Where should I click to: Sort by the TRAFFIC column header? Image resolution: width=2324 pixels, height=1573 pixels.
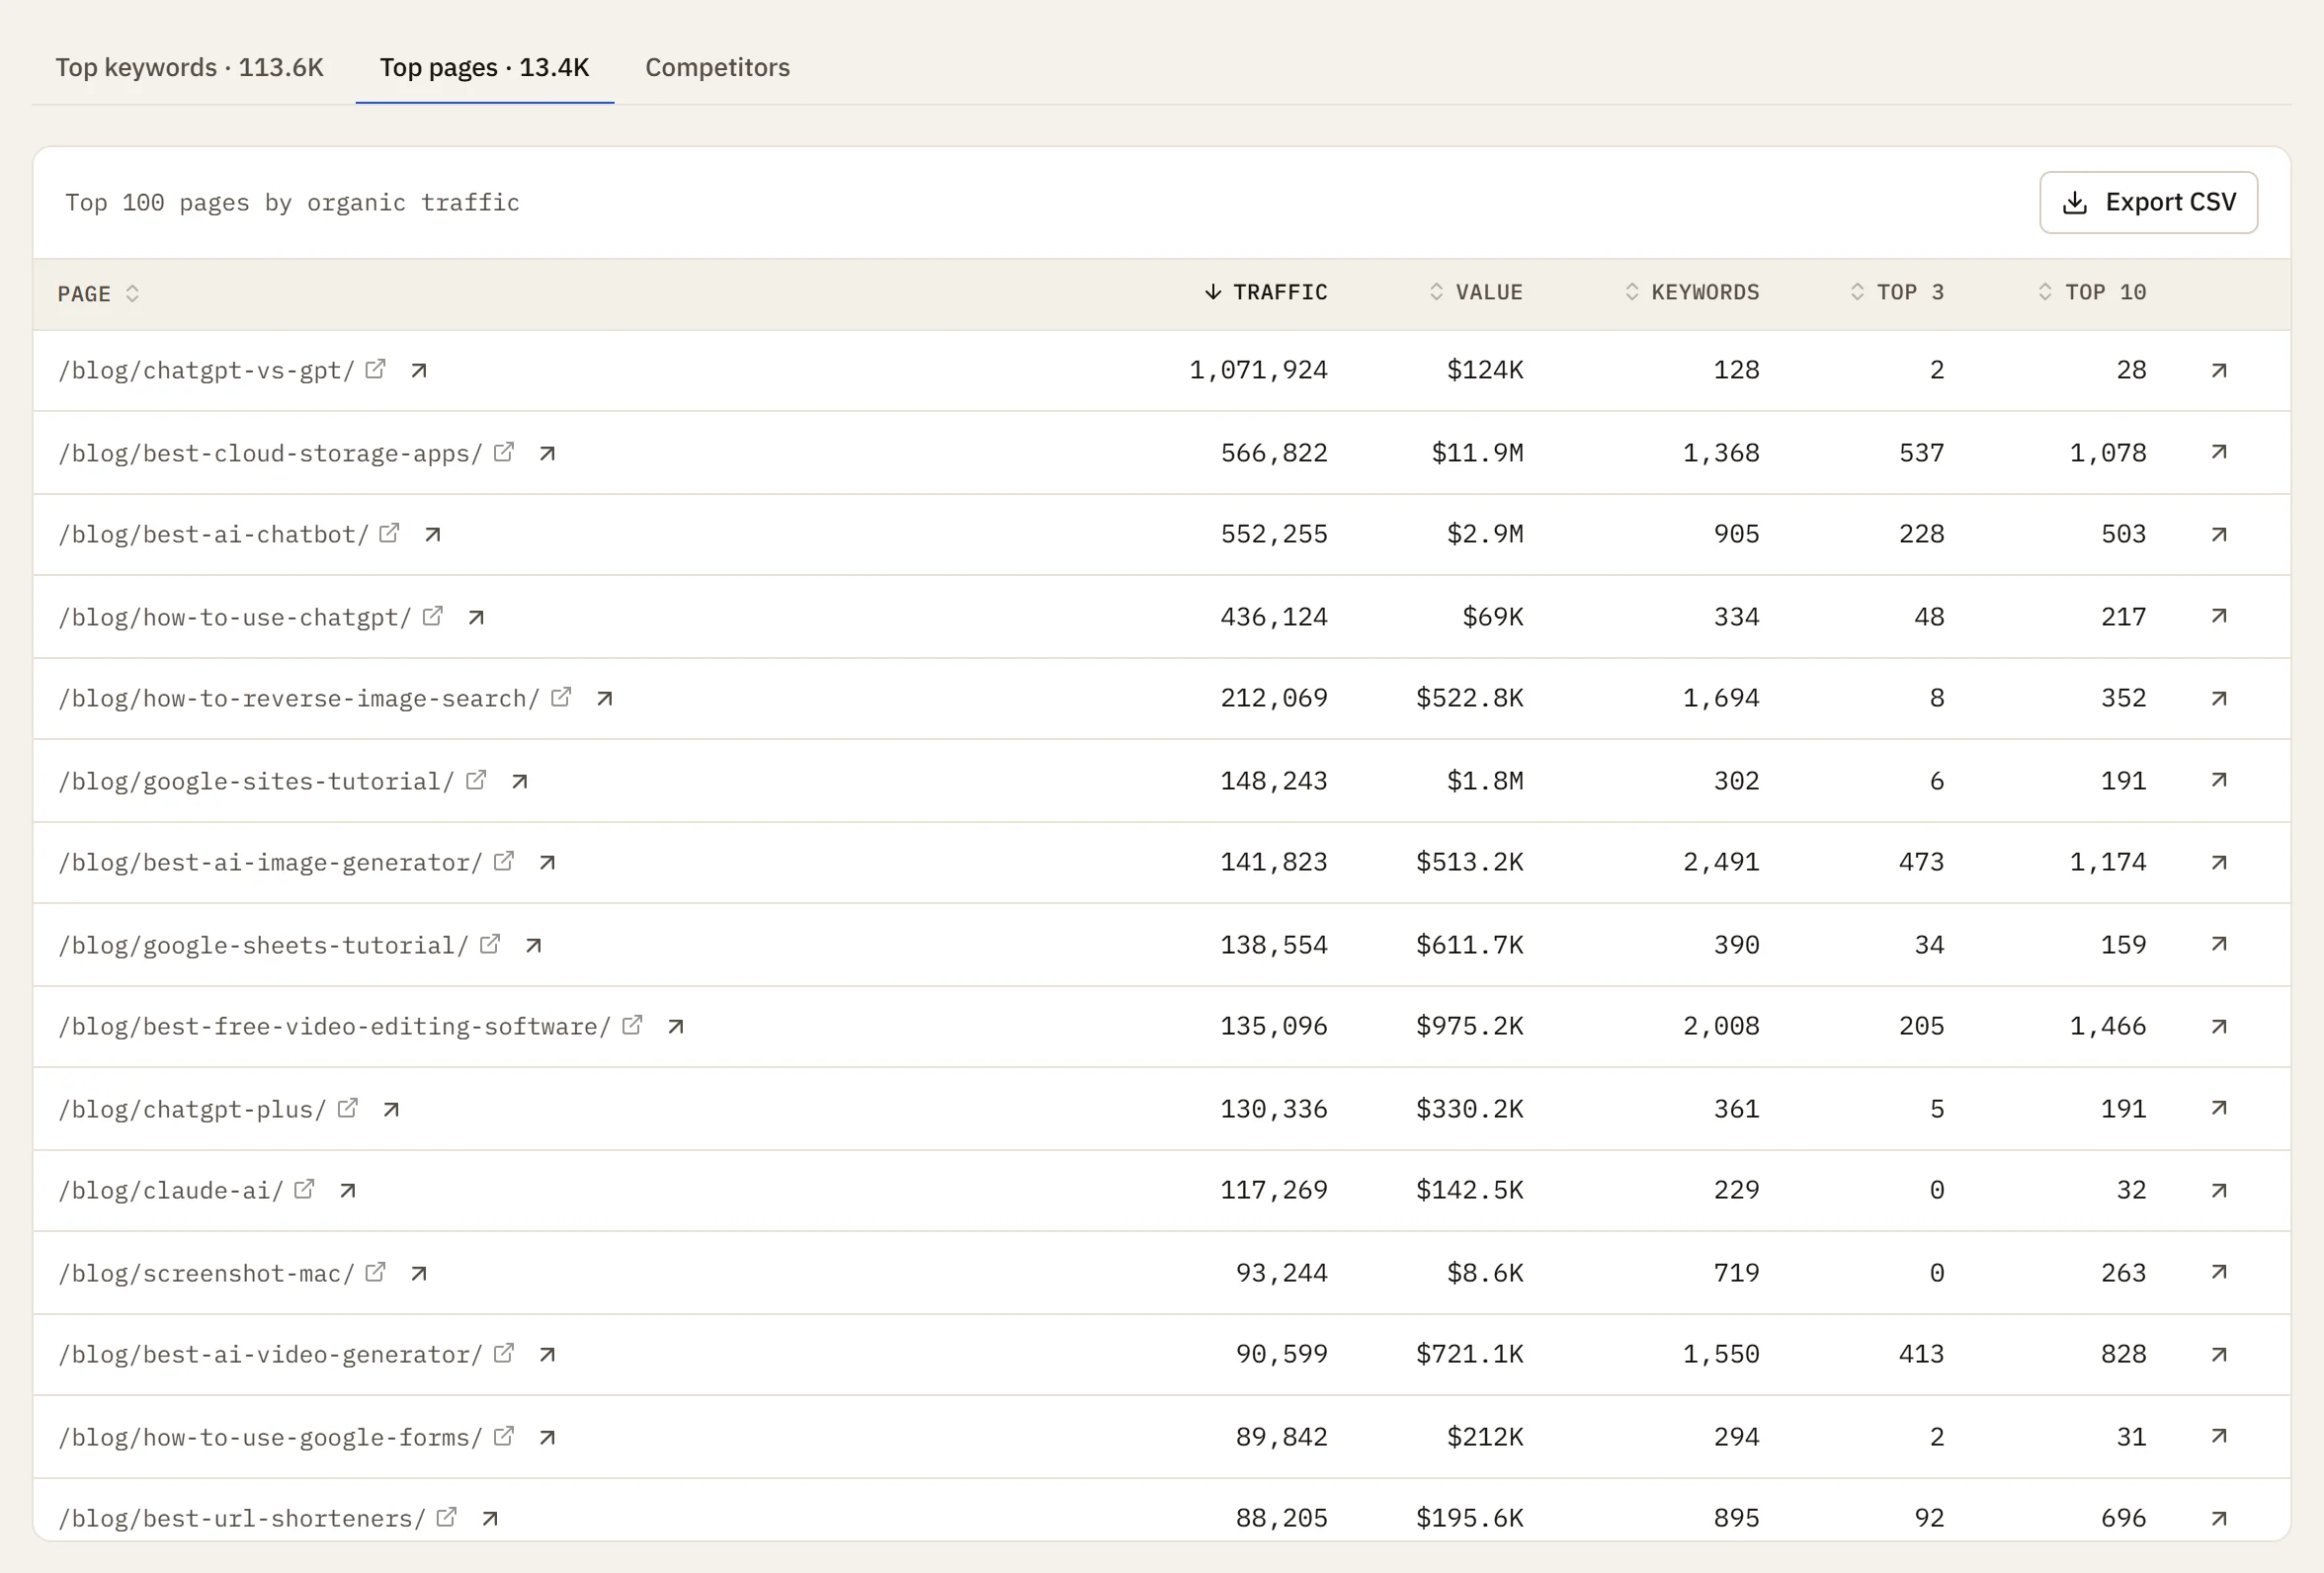click(1266, 292)
